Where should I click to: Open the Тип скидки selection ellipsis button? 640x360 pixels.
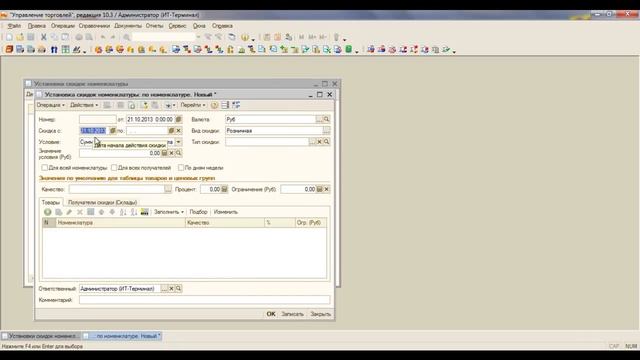click(x=312, y=142)
